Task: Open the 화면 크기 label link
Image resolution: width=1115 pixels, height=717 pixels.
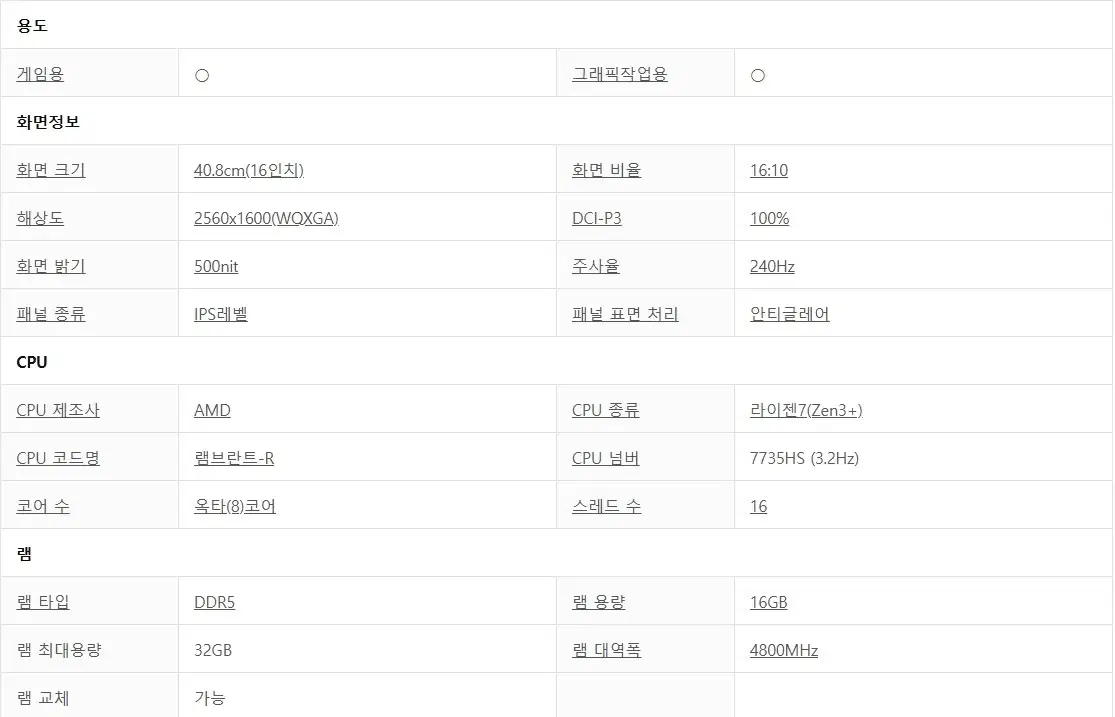Action: 51,170
